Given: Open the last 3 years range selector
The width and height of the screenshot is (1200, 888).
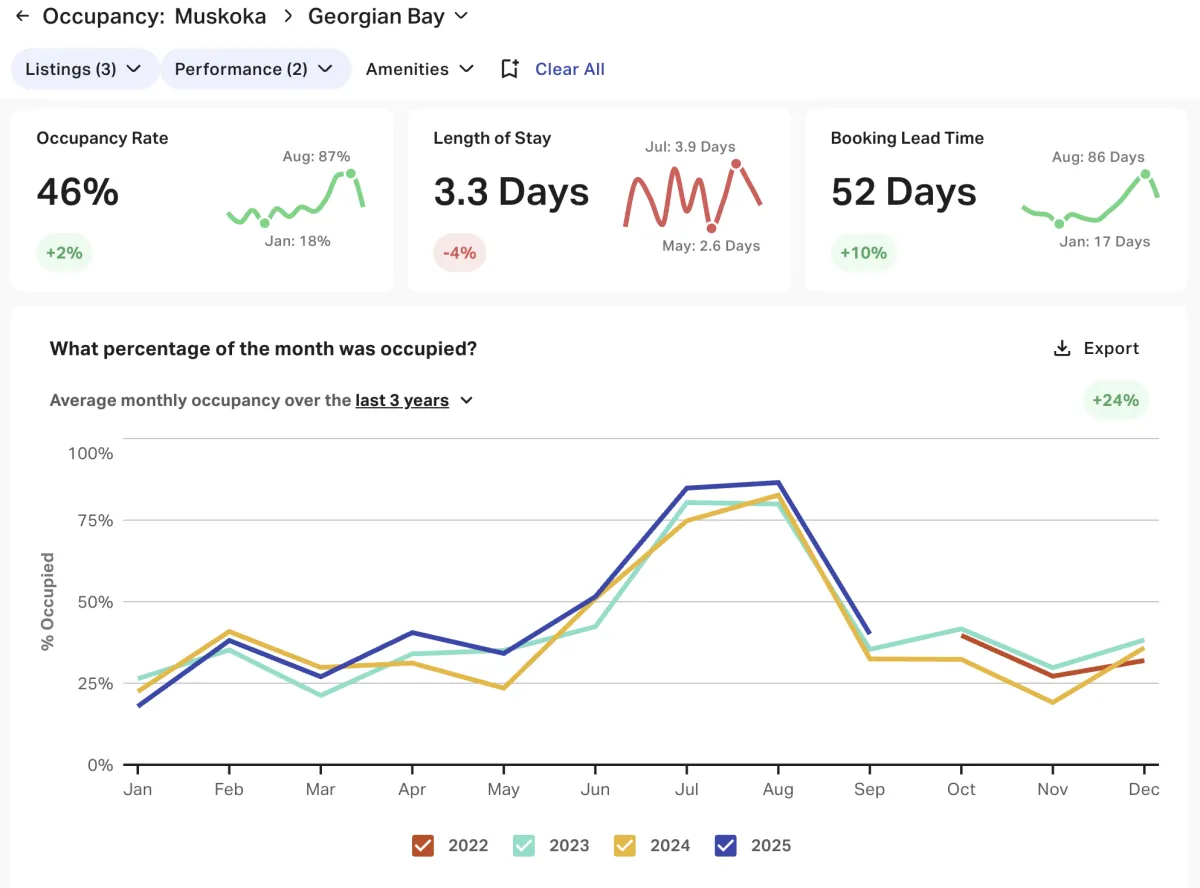Looking at the screenshot, I should coord(413,400).
